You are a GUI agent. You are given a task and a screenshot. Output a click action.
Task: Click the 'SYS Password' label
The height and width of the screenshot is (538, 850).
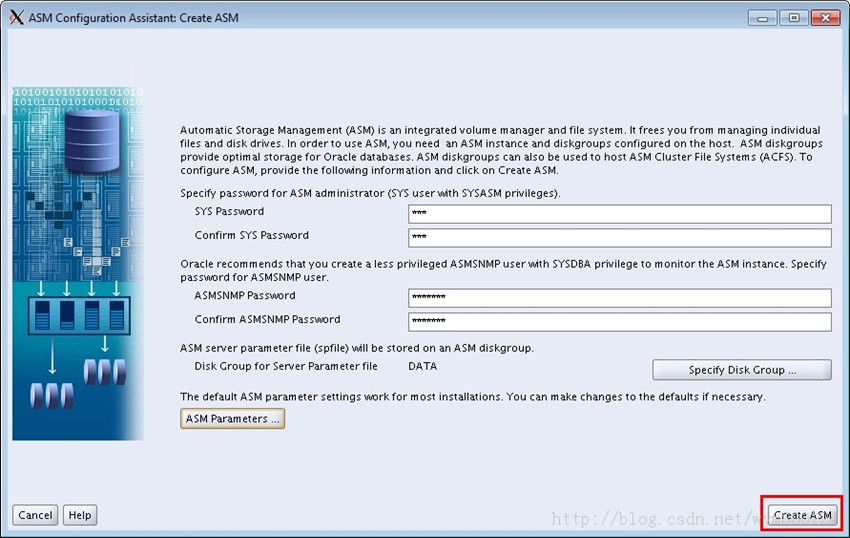(x=229, y=212)
